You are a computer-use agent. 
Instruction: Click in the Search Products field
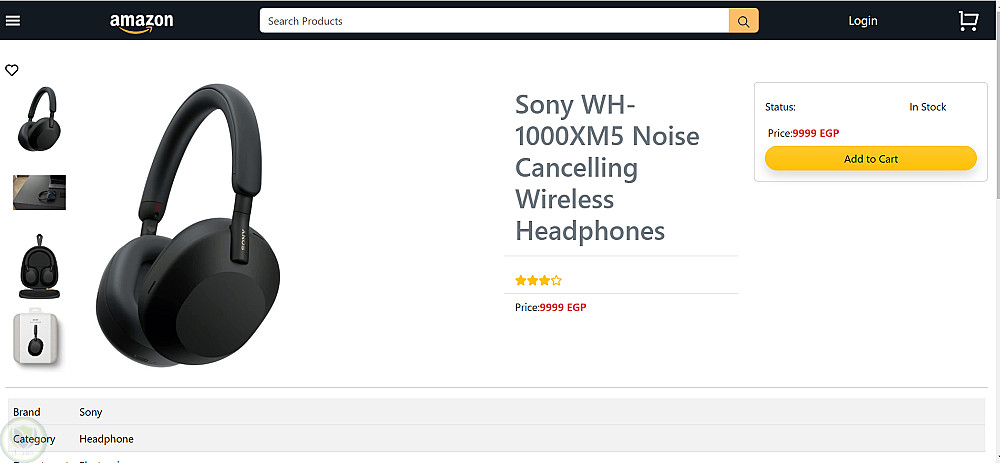(494, 21)
